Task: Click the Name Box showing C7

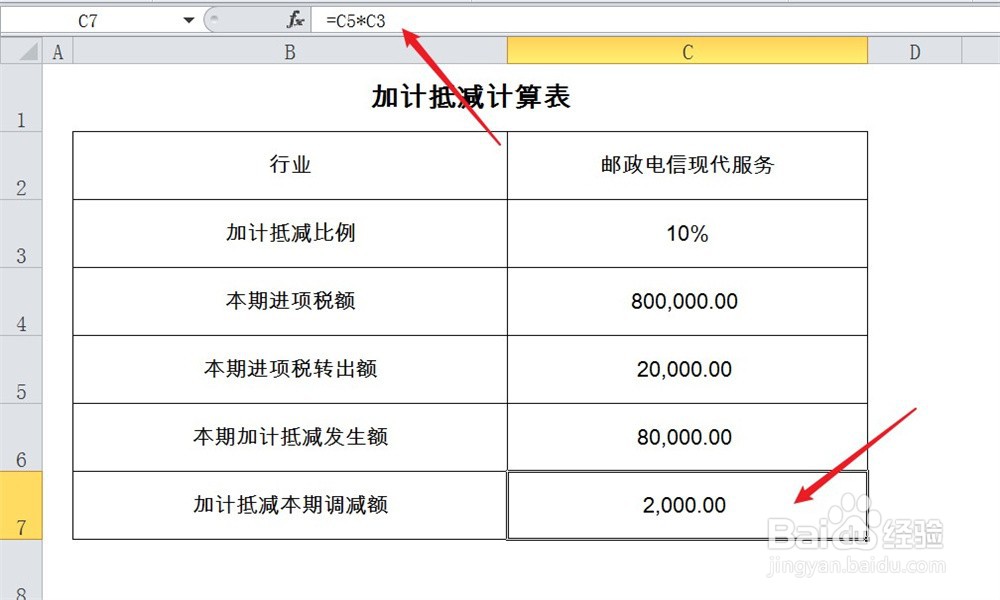Action: 90,18
